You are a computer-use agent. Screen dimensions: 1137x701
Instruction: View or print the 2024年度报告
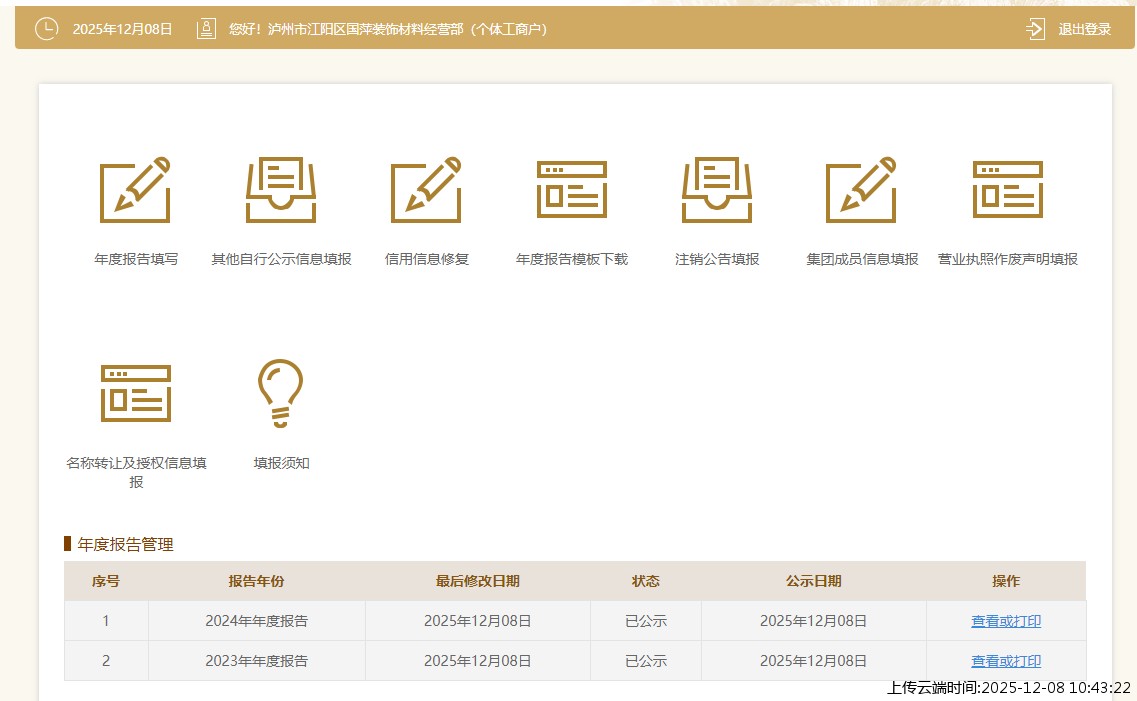1006,621
